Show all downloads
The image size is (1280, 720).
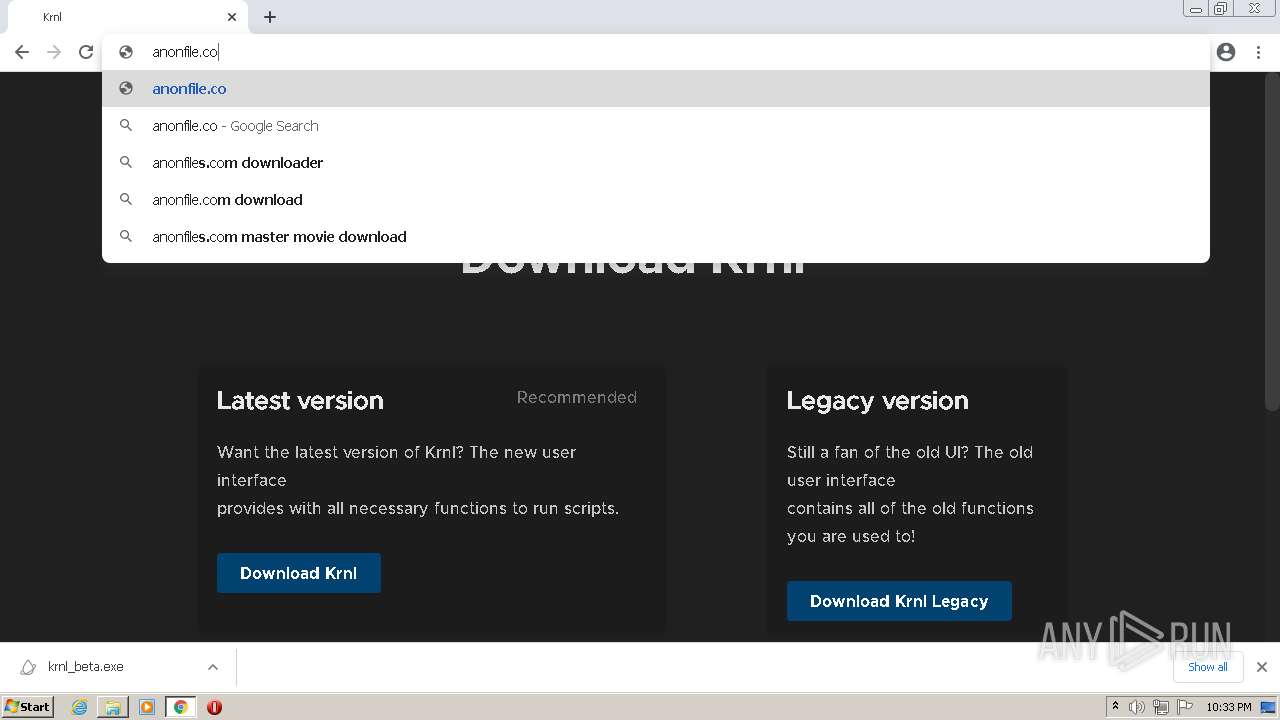[x=1207, y=667]
